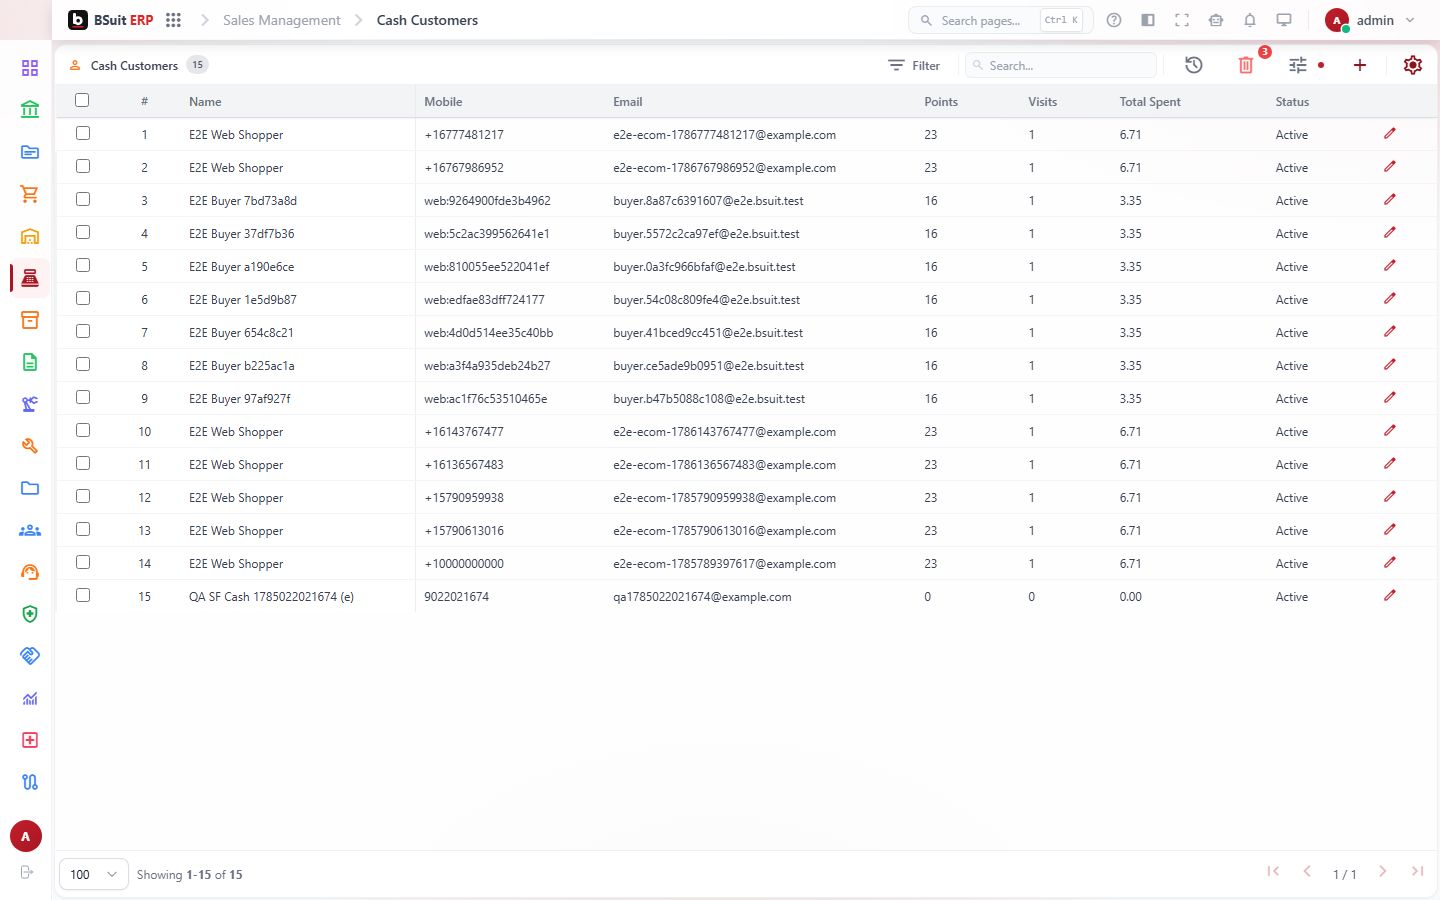
Task: Open the bank building module in sidebar
Action: point(30,110)
